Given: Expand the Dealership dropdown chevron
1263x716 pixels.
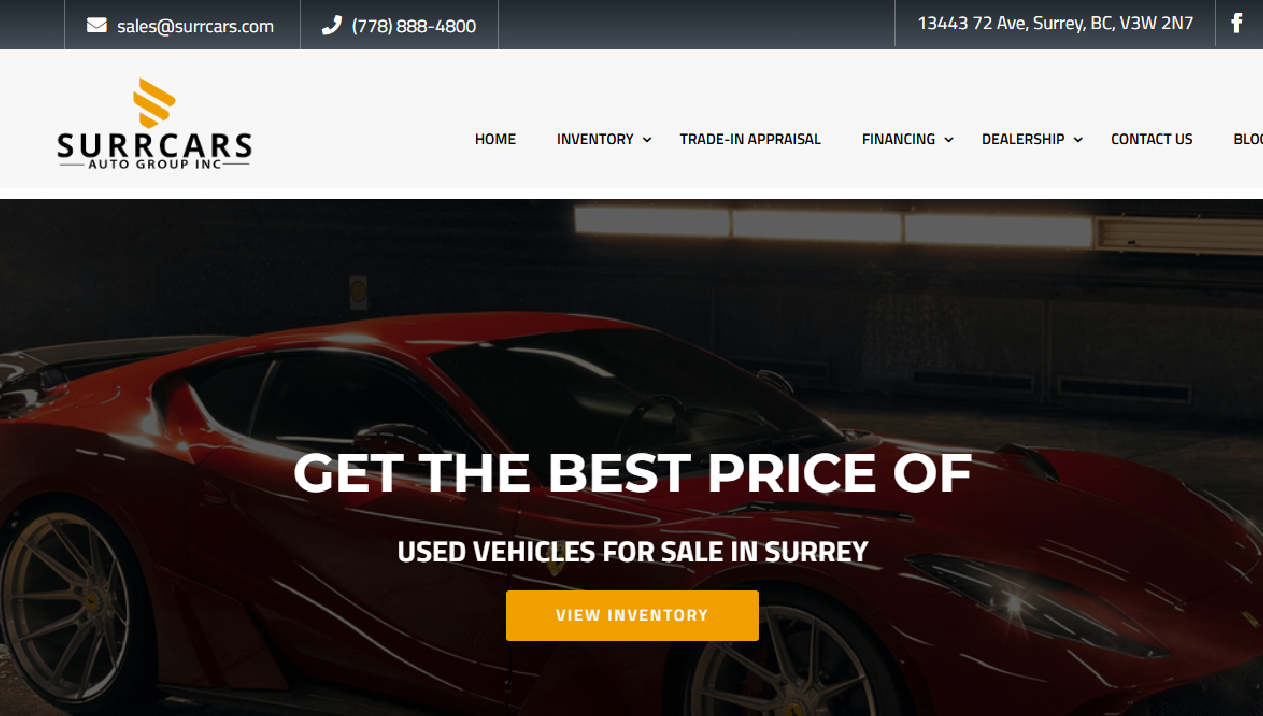Looking at the screenshot, I should (1078, 140).
